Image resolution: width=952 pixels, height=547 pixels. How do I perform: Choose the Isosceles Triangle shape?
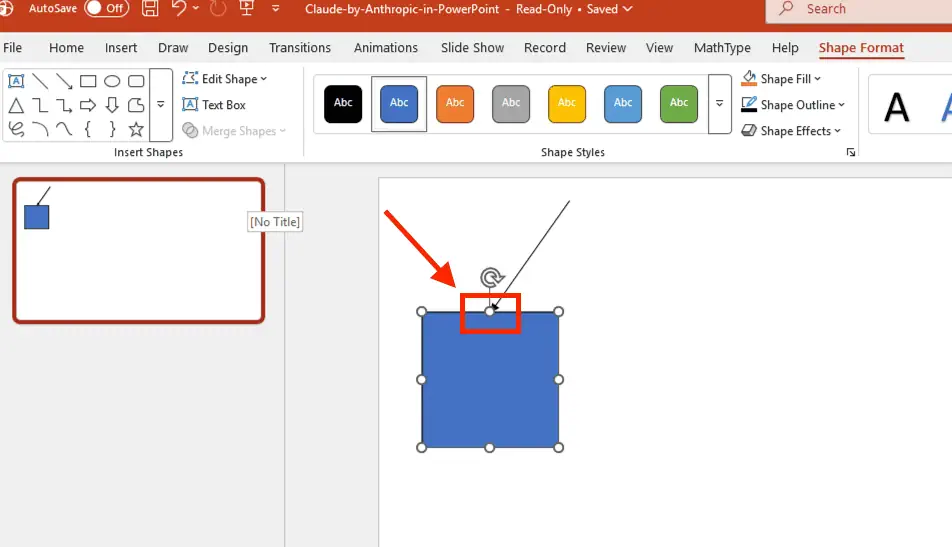tap(16, 105)
